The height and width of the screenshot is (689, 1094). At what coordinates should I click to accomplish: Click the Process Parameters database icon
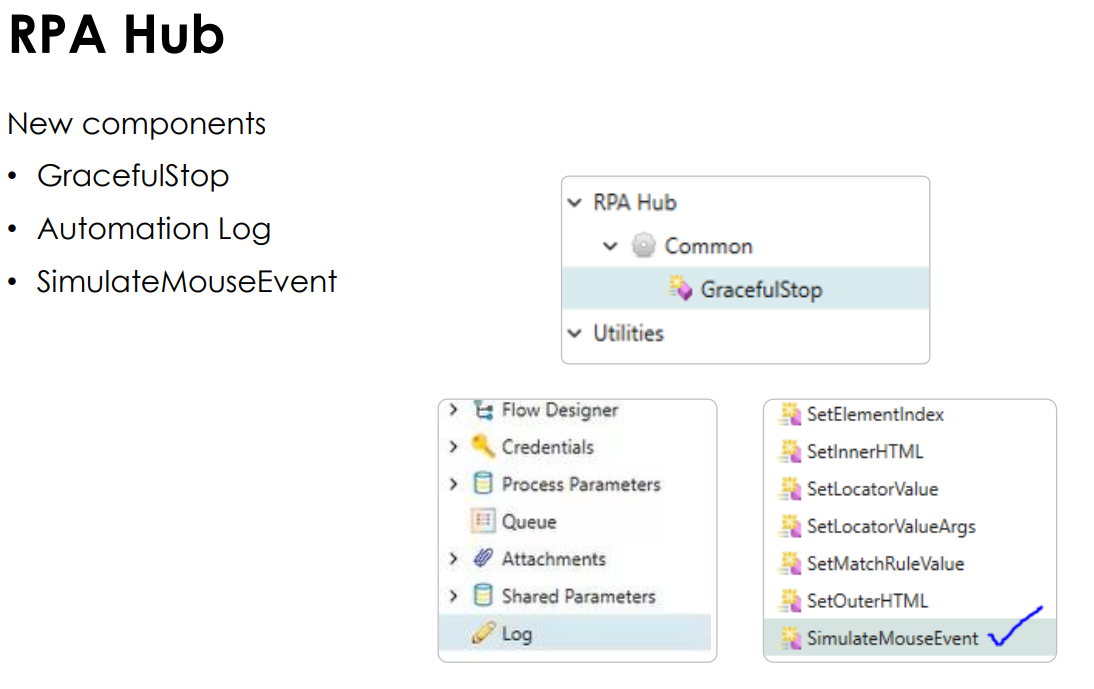481,484
